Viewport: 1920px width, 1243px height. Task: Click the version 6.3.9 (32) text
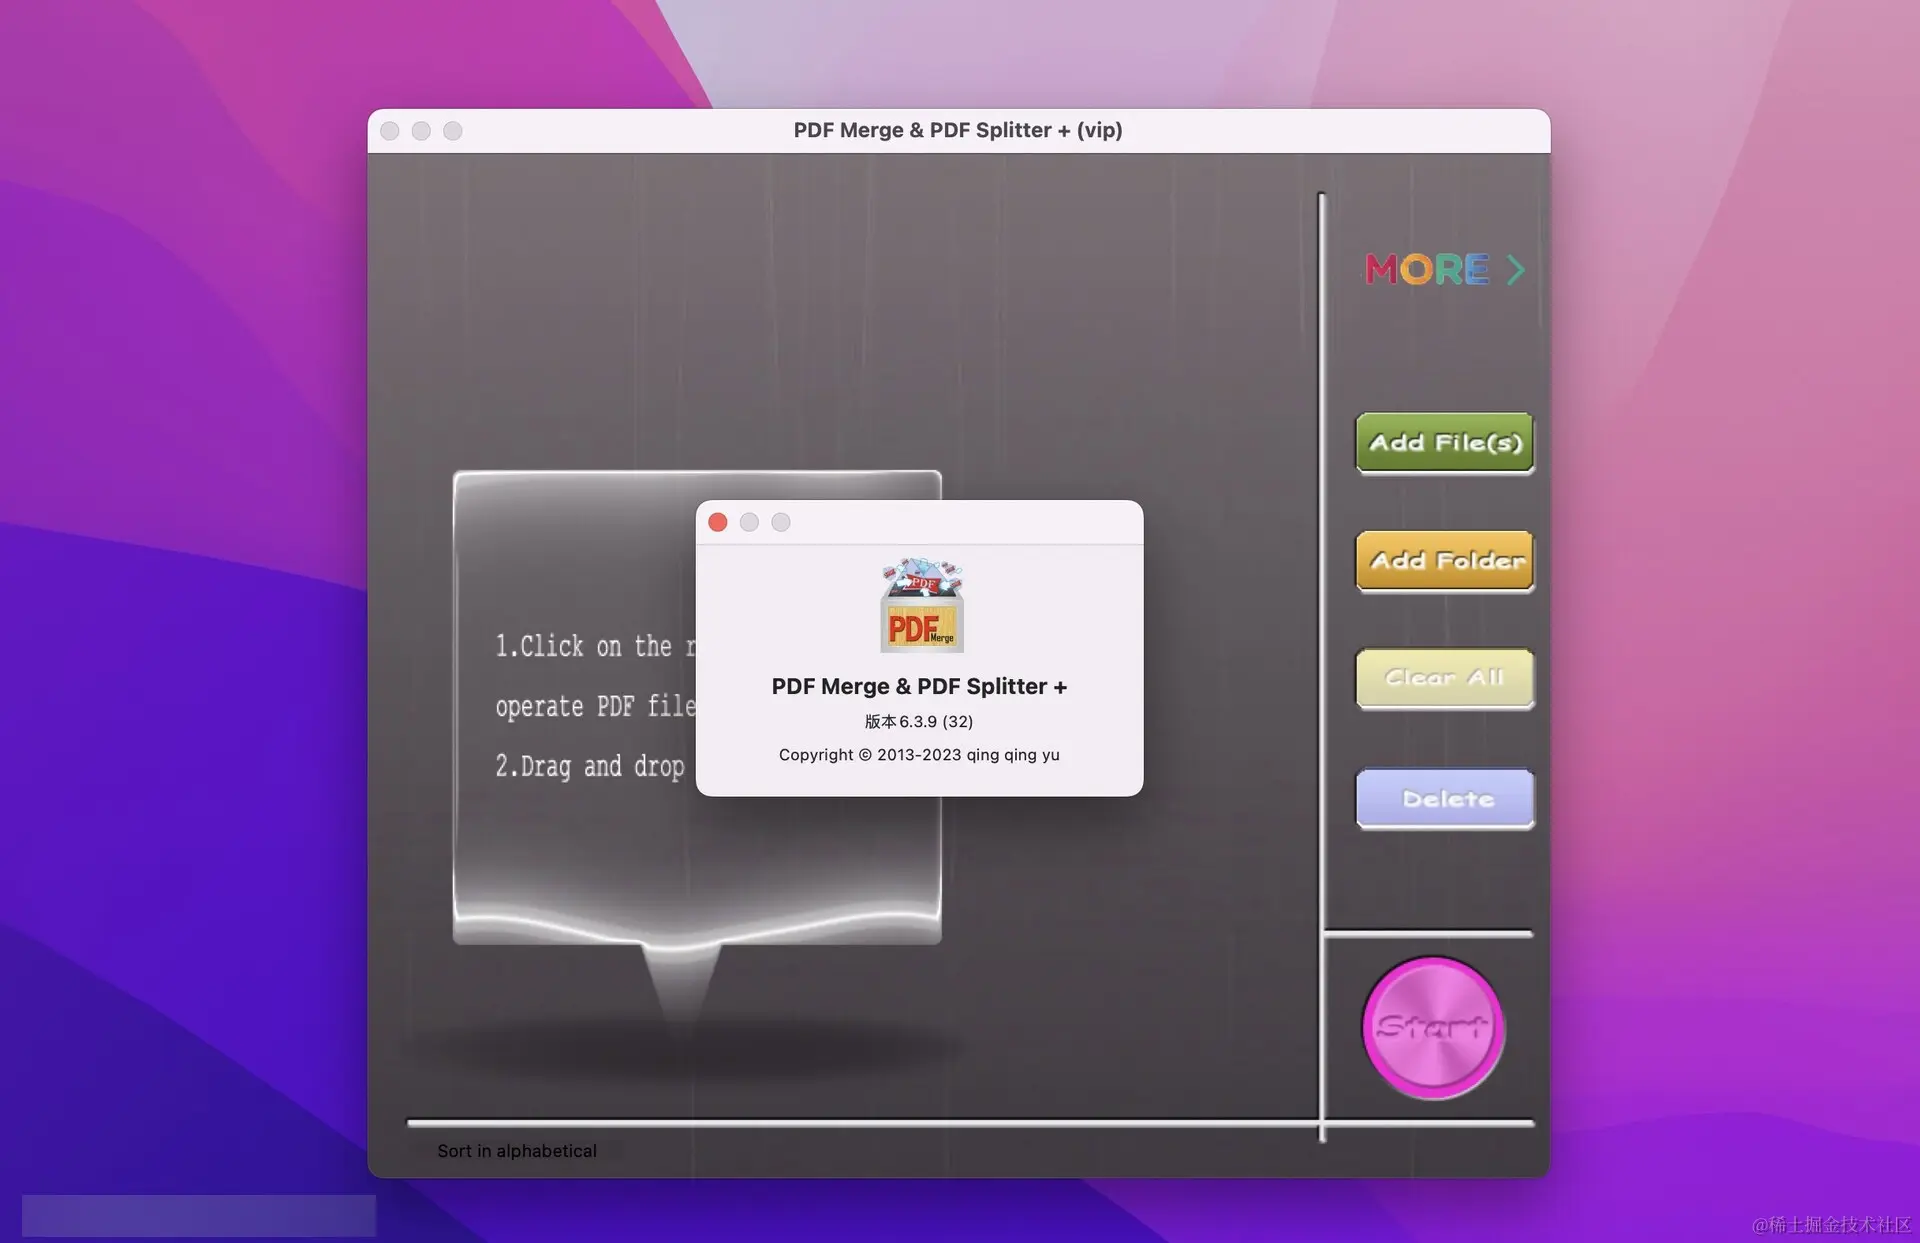(919, 721)
